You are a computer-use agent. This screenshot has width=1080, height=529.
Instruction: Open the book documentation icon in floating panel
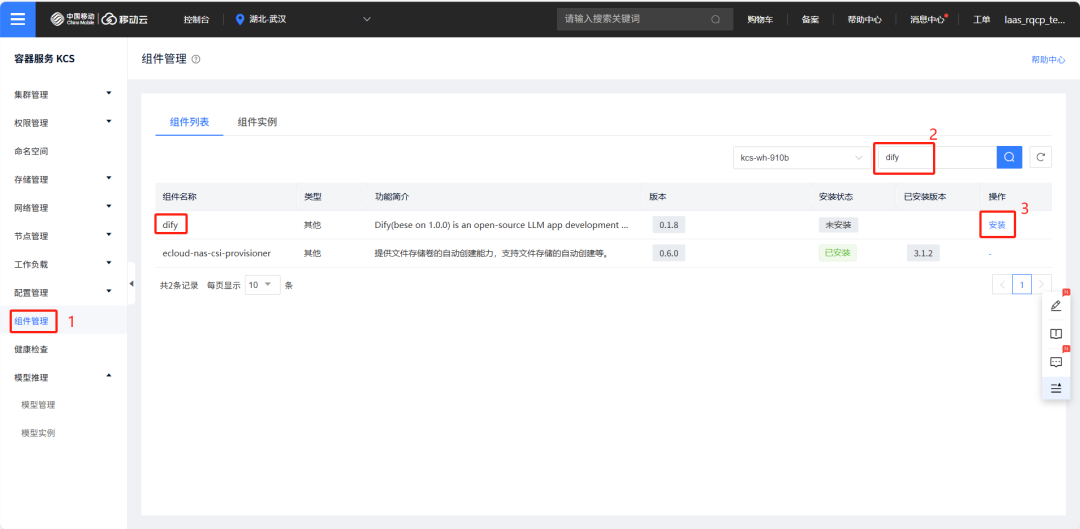point(1056,334)
